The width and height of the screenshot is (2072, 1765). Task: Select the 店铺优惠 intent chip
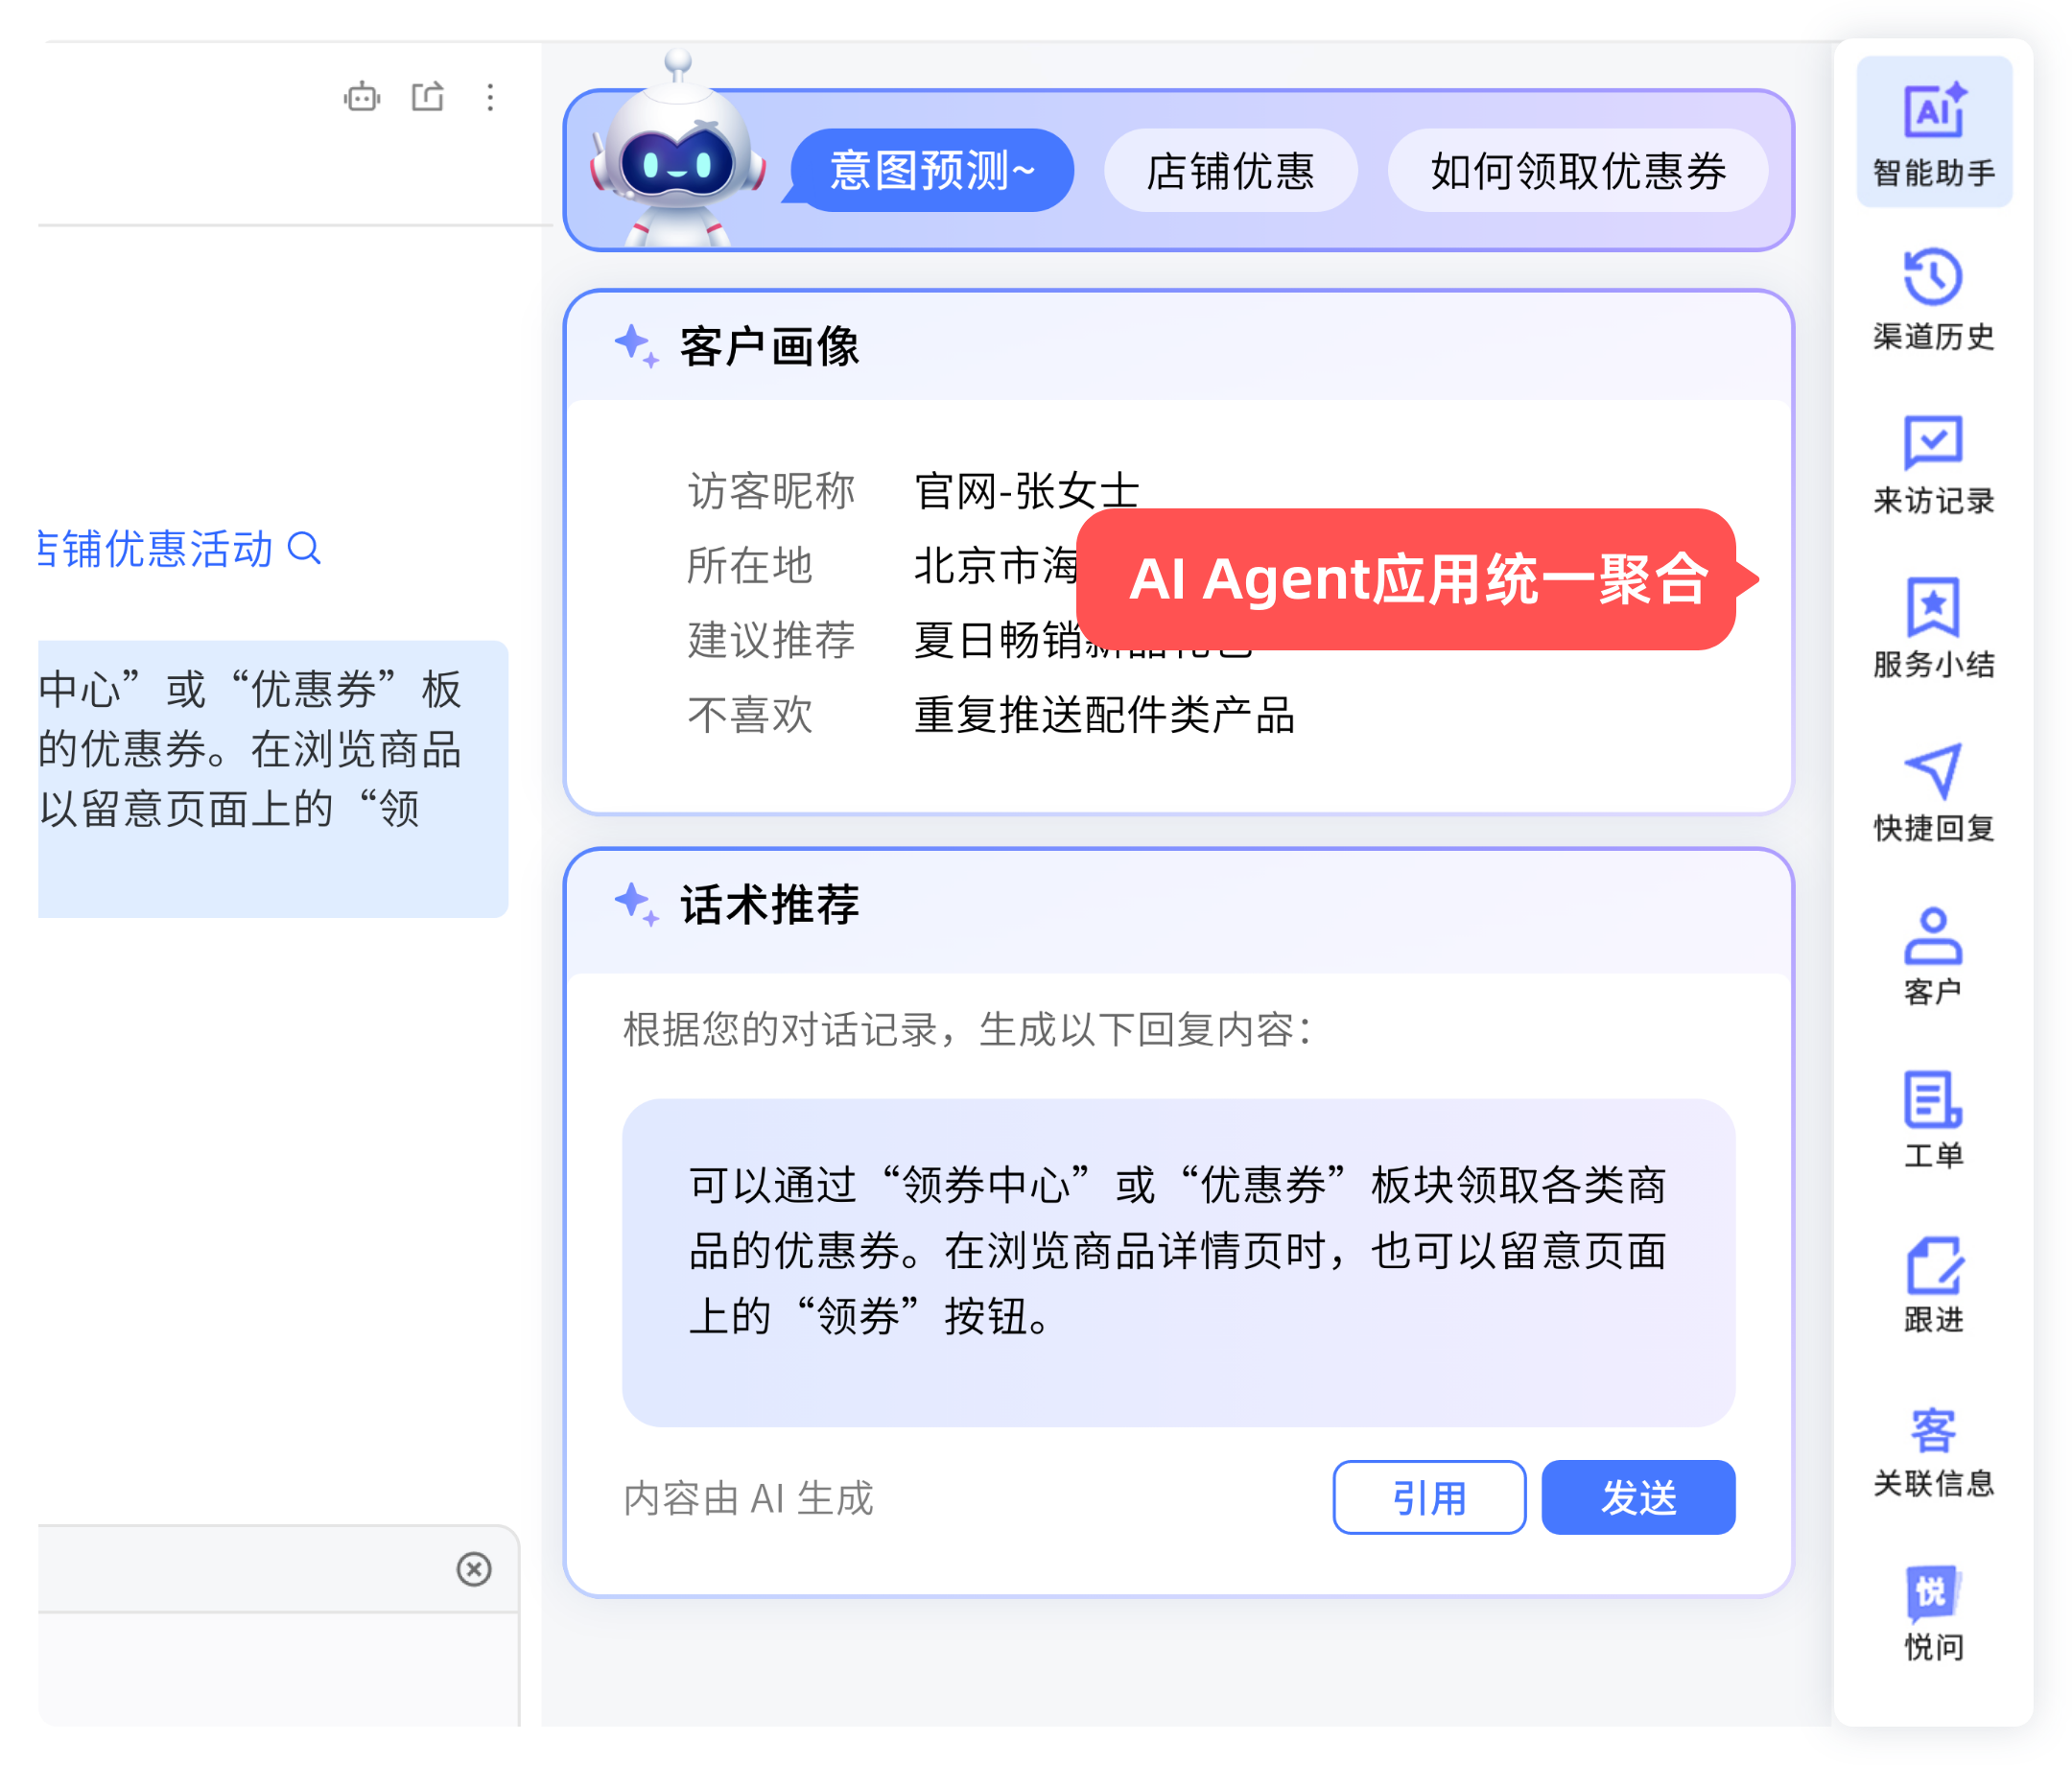pyautogui.click(x=1230, y=170)
